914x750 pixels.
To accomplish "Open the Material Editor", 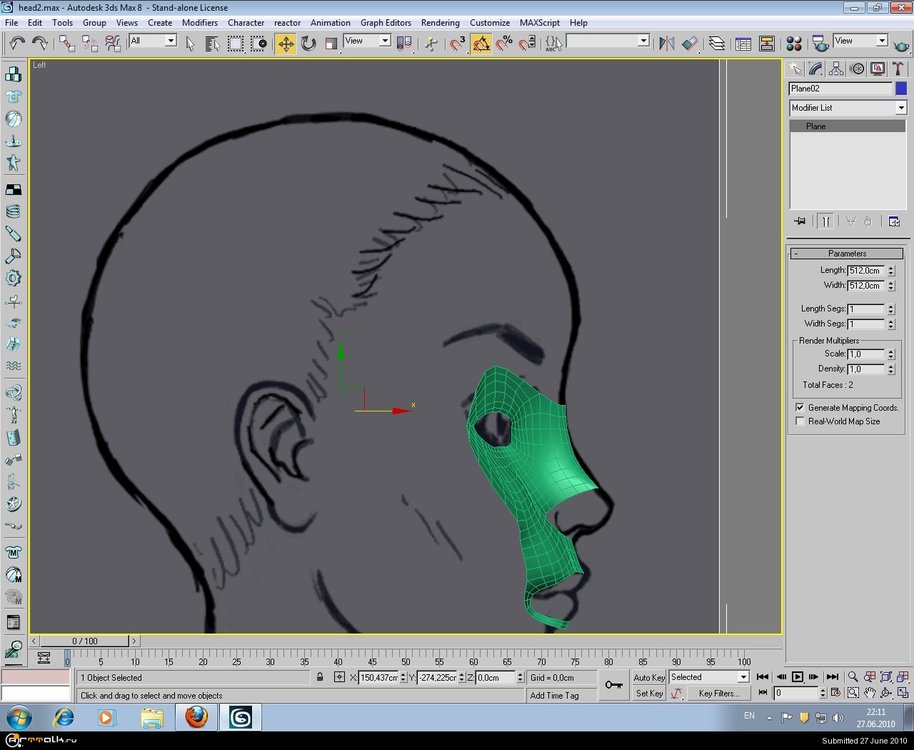I will [794, 42].
